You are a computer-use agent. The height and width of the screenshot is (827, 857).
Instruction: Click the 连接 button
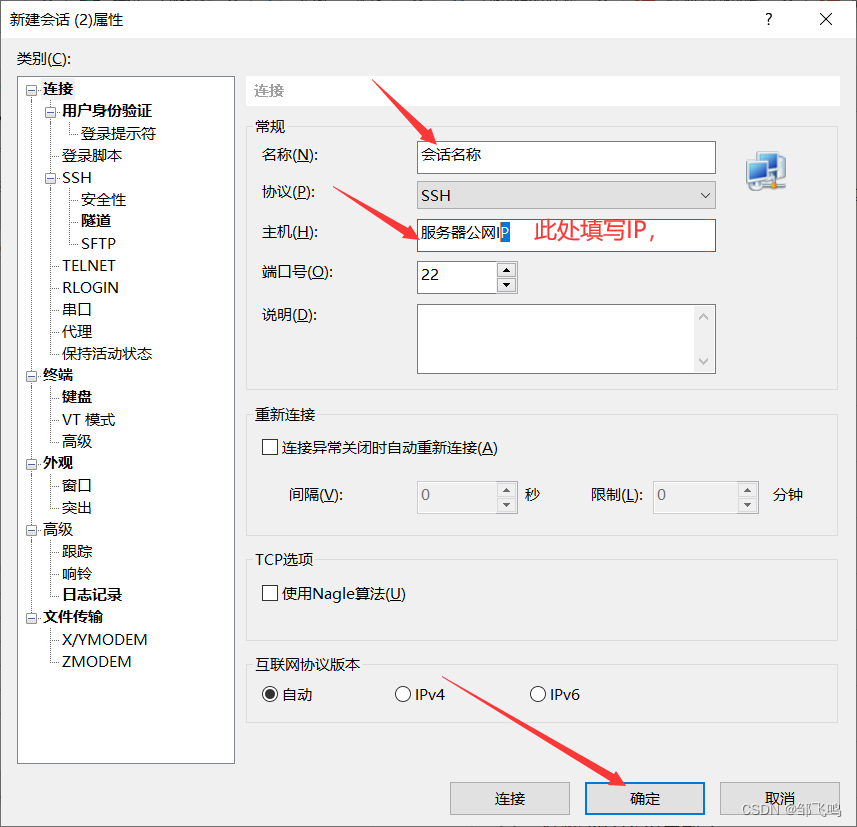point(510,799)
